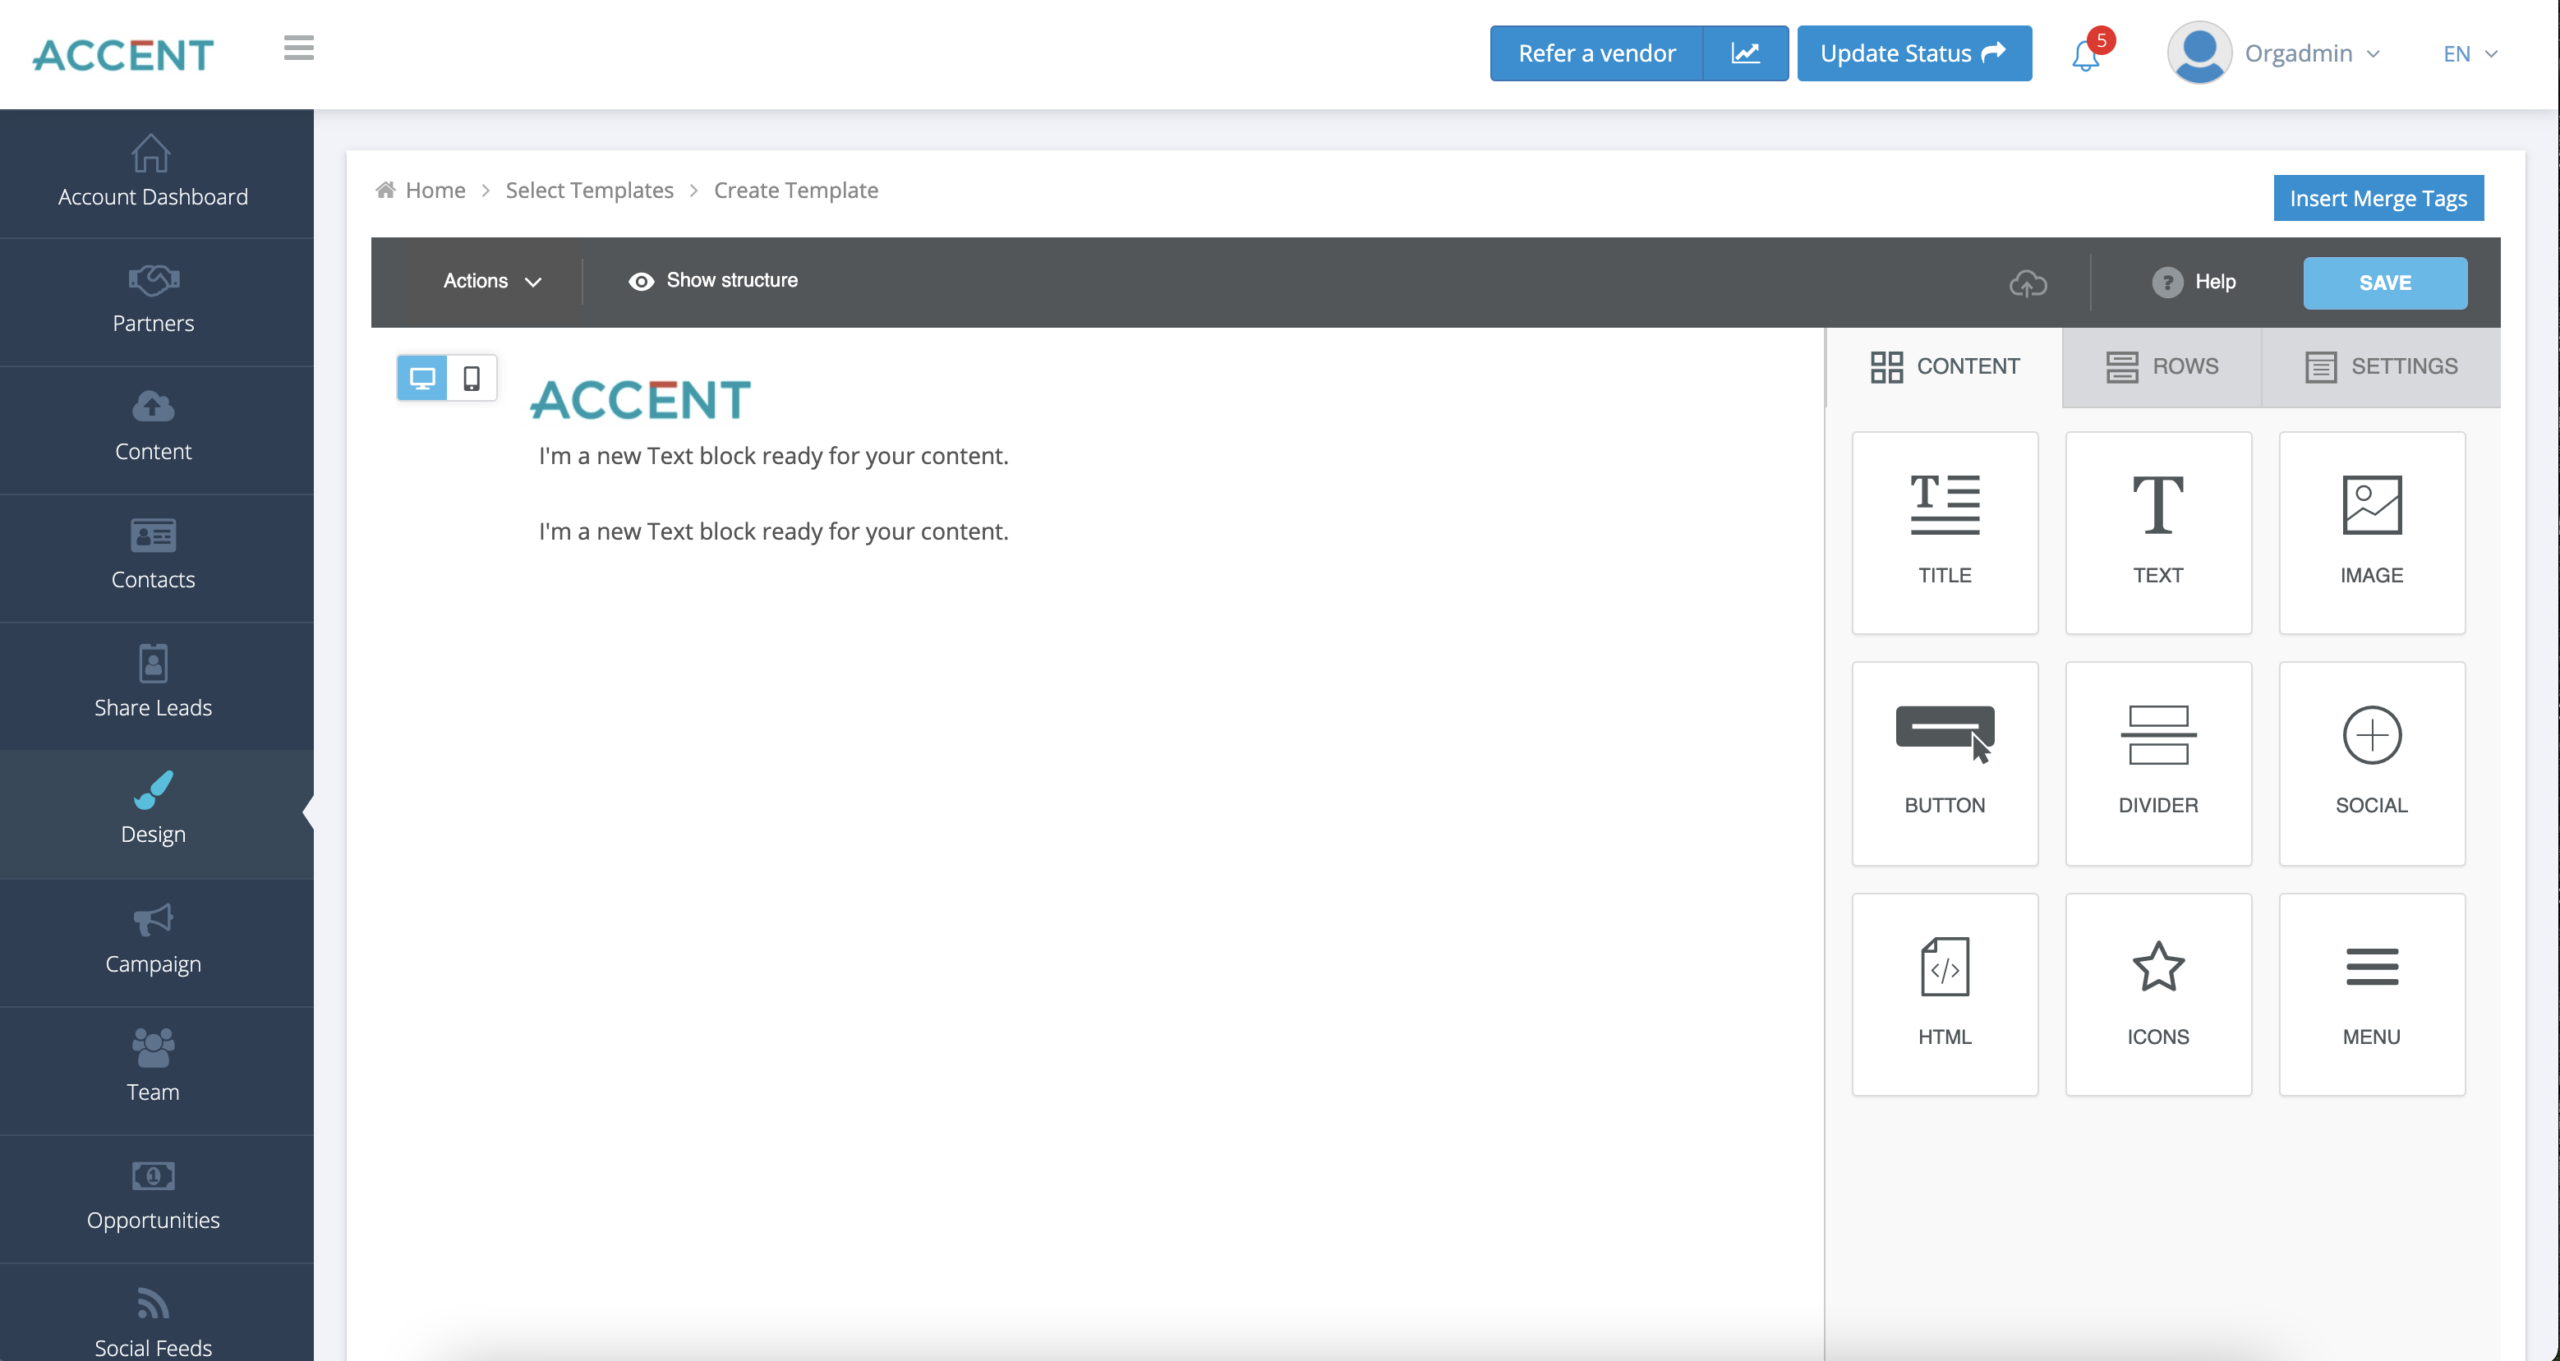The height and width of the screenshot is (1361, 2560).
Task: Switch to mobile preview mode
Action: coord(471,377)
